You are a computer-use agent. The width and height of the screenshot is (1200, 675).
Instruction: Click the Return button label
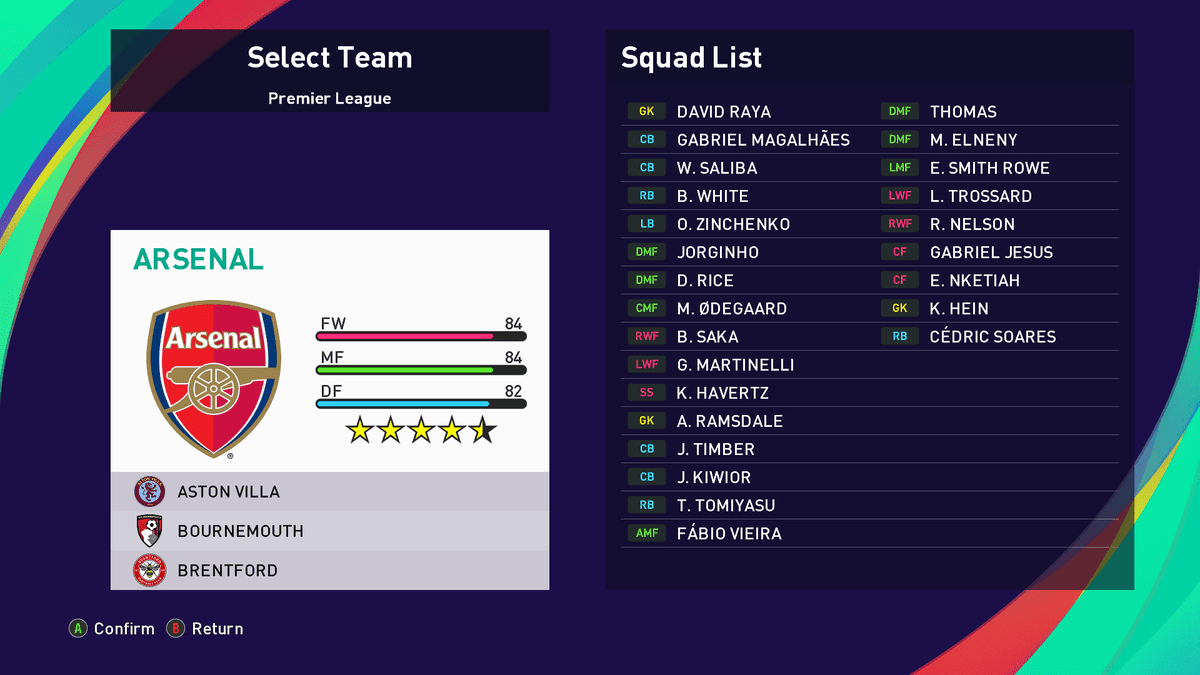(217, 629)
